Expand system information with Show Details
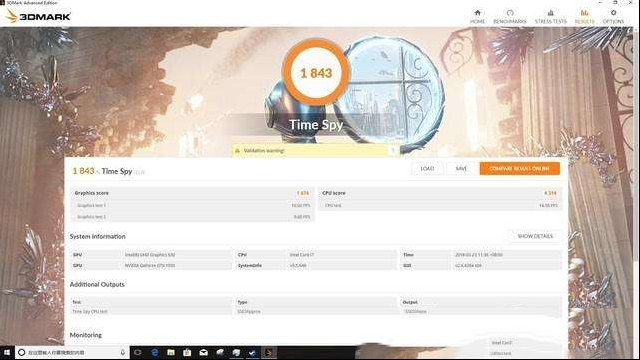 pos(535,236)
